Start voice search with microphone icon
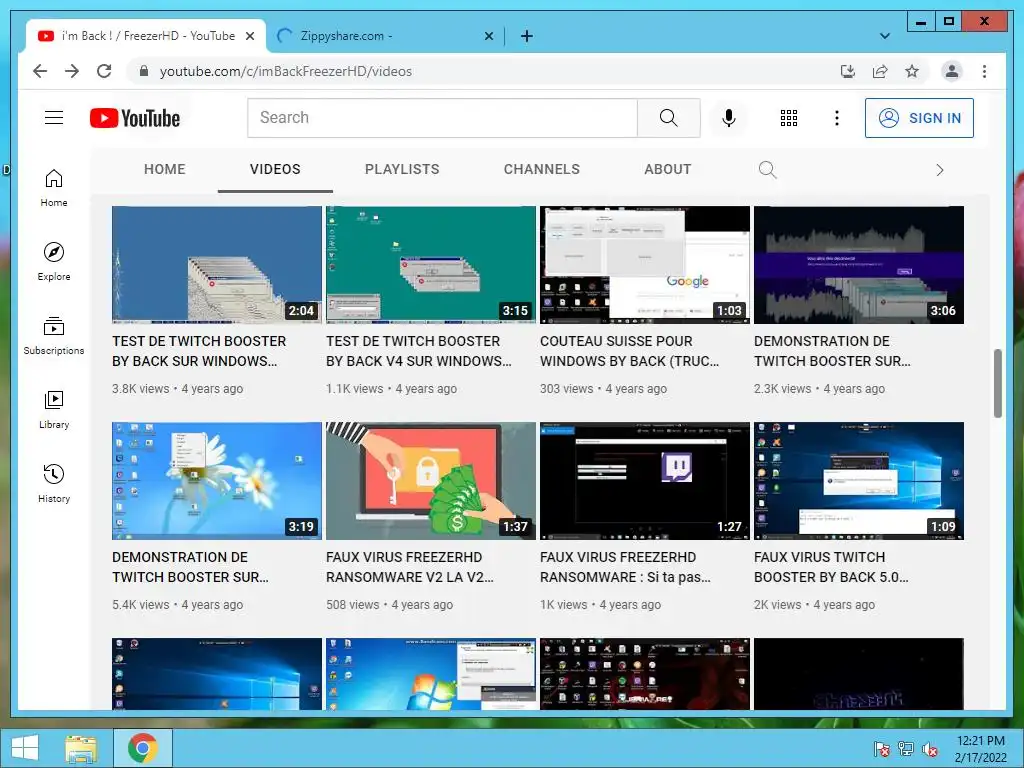Viewport: 1024px width, 768px height. (729, 118)
